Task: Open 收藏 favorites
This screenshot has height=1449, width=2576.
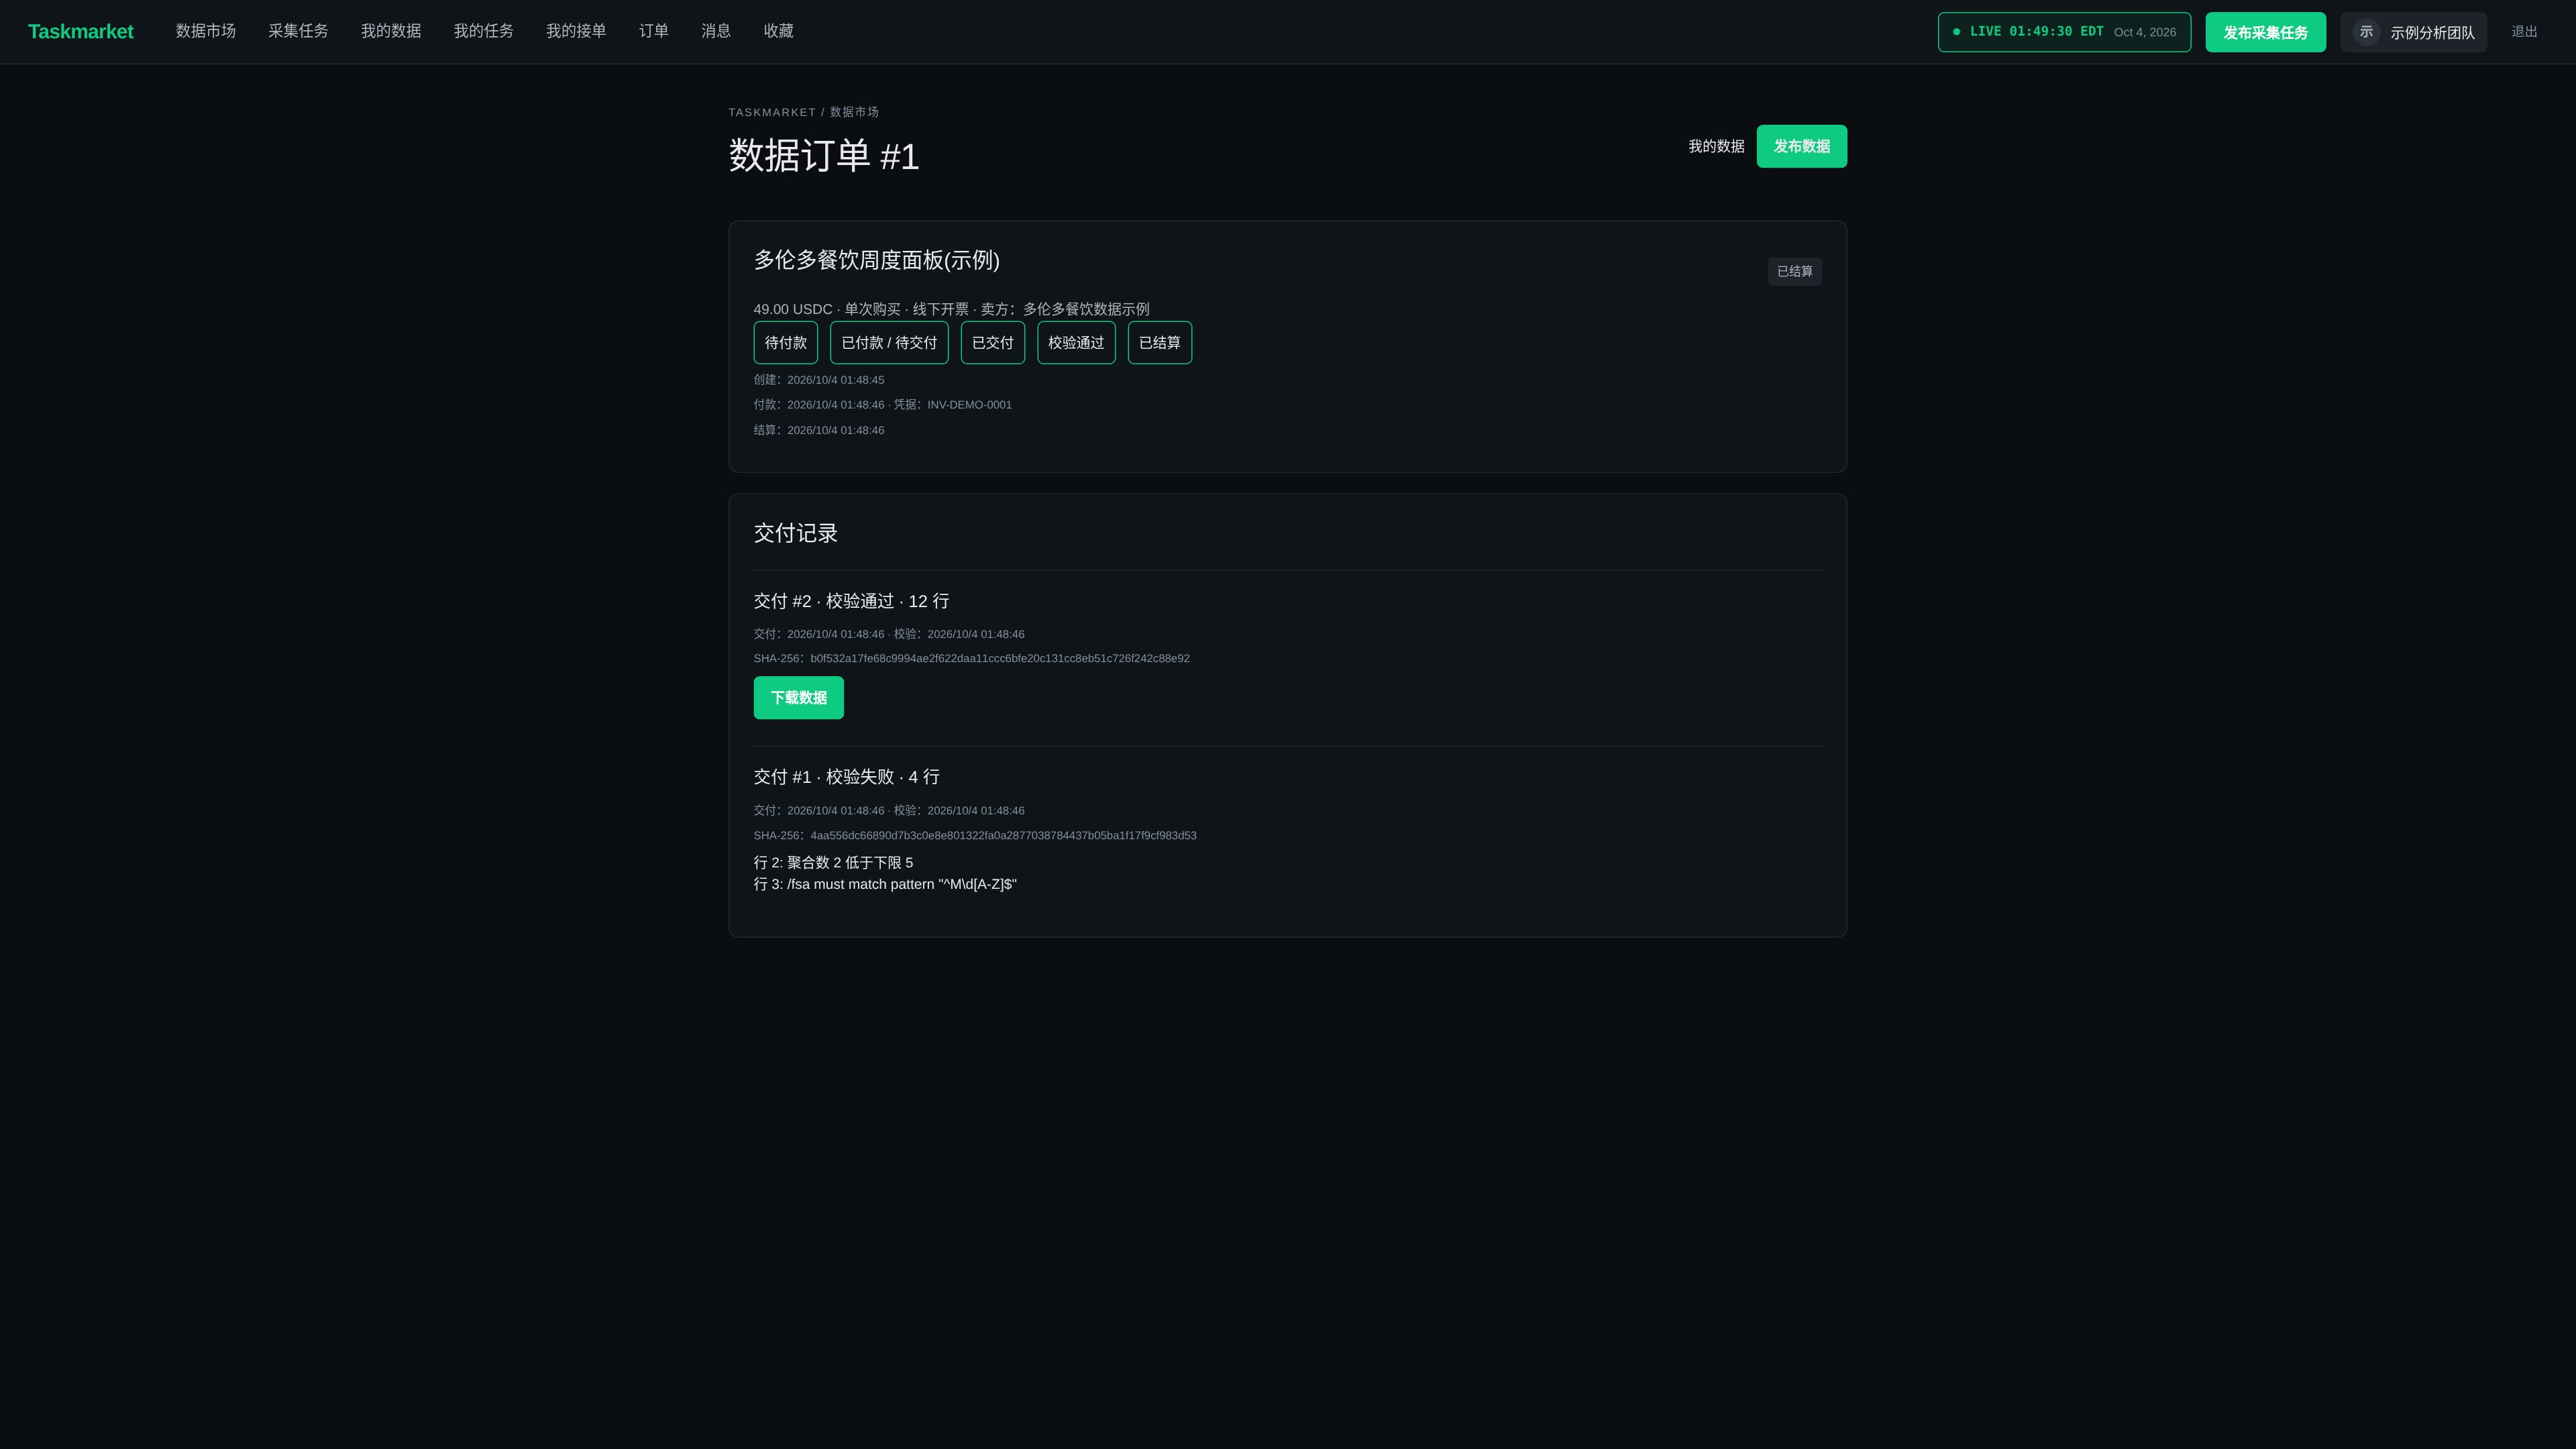Action: coord(778,31)
